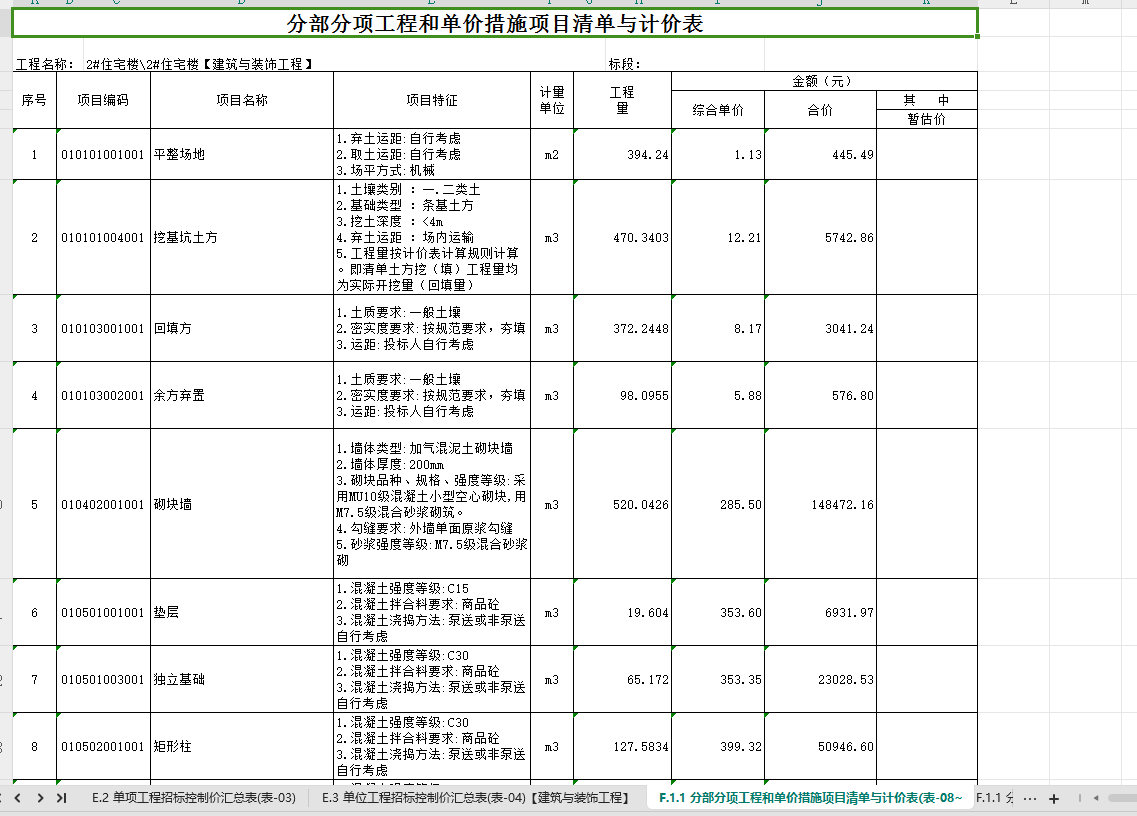Show more sheets via the ellipsis icon

coord(1030,799)
